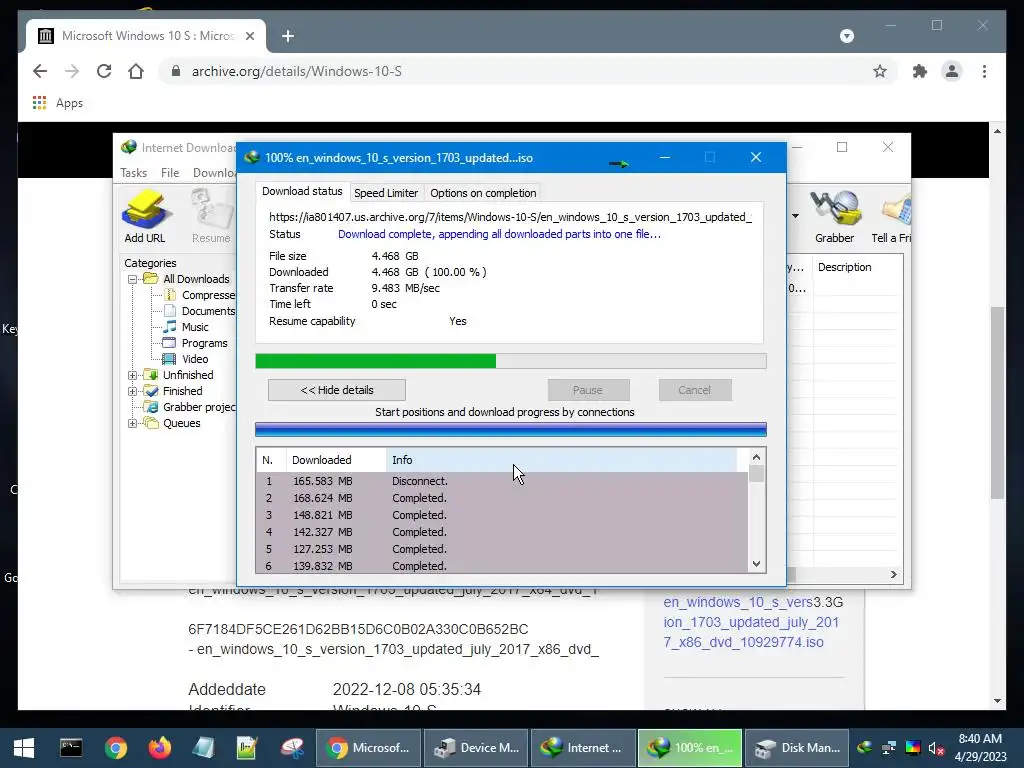Reload the archive.org page
The height and width of the screenshot is (768, 1024).
tap(104, 71)
